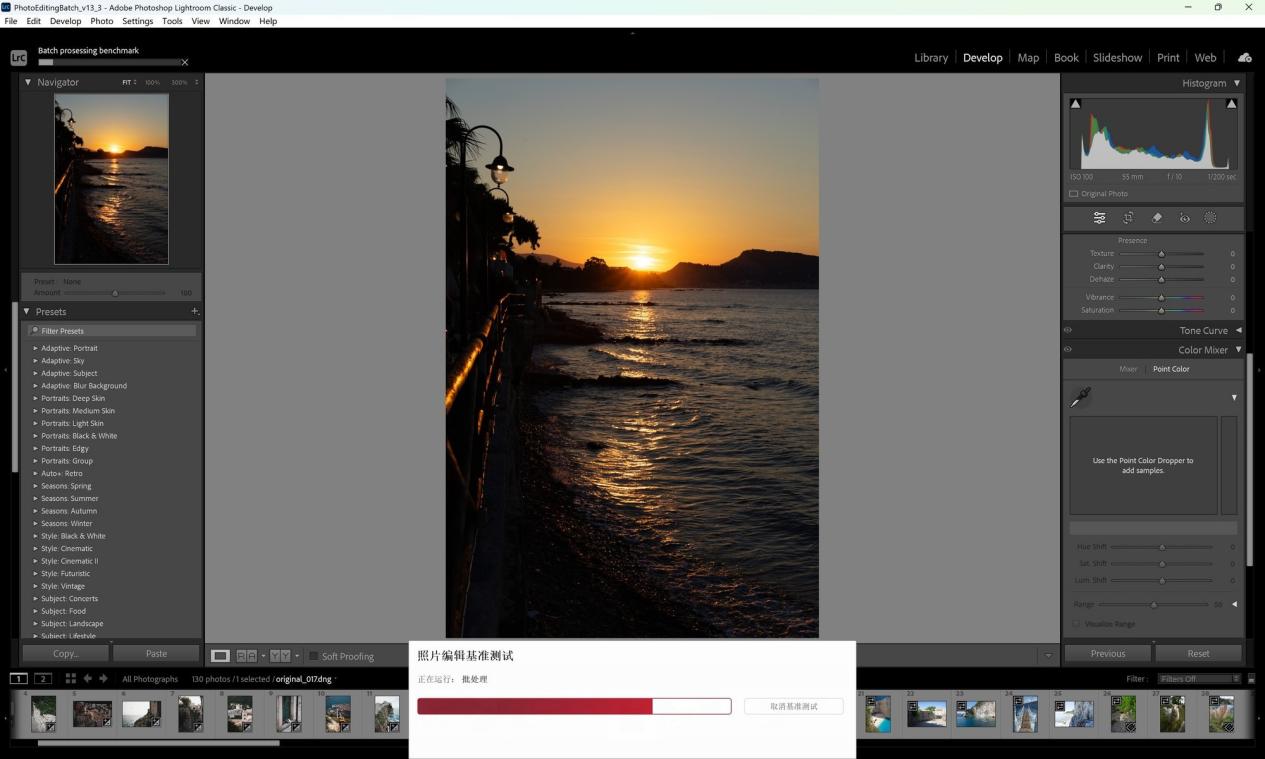Open the Masking tool

(x=1210, y=218)
